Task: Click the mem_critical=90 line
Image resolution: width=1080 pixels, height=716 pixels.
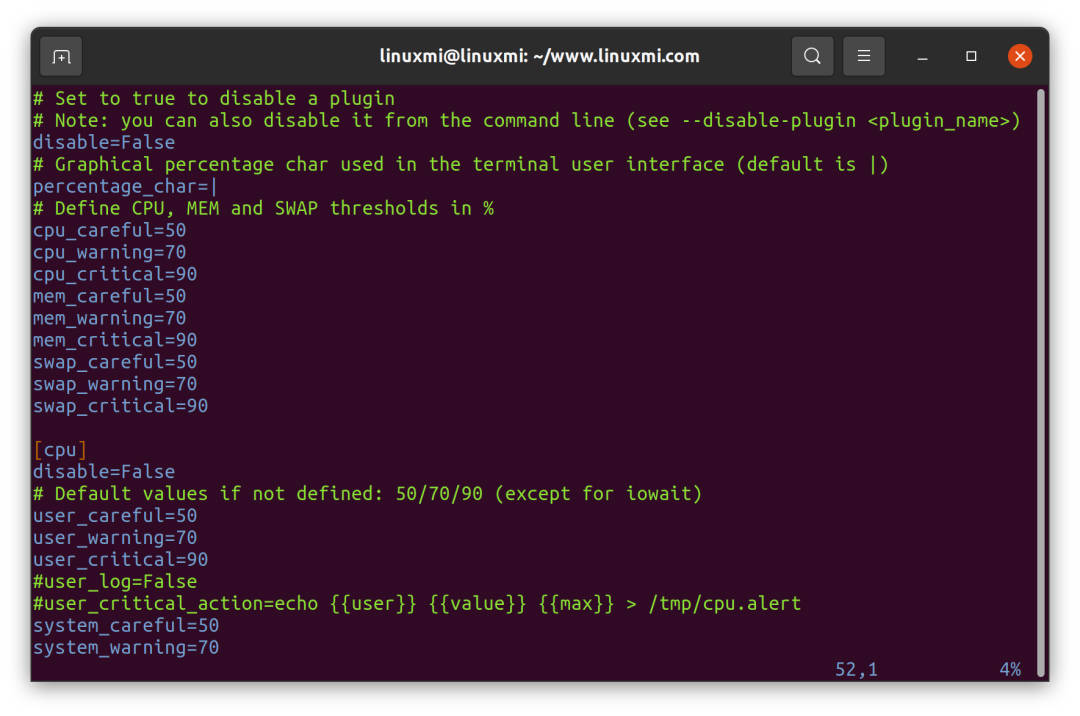Action: tap(115, 340)
